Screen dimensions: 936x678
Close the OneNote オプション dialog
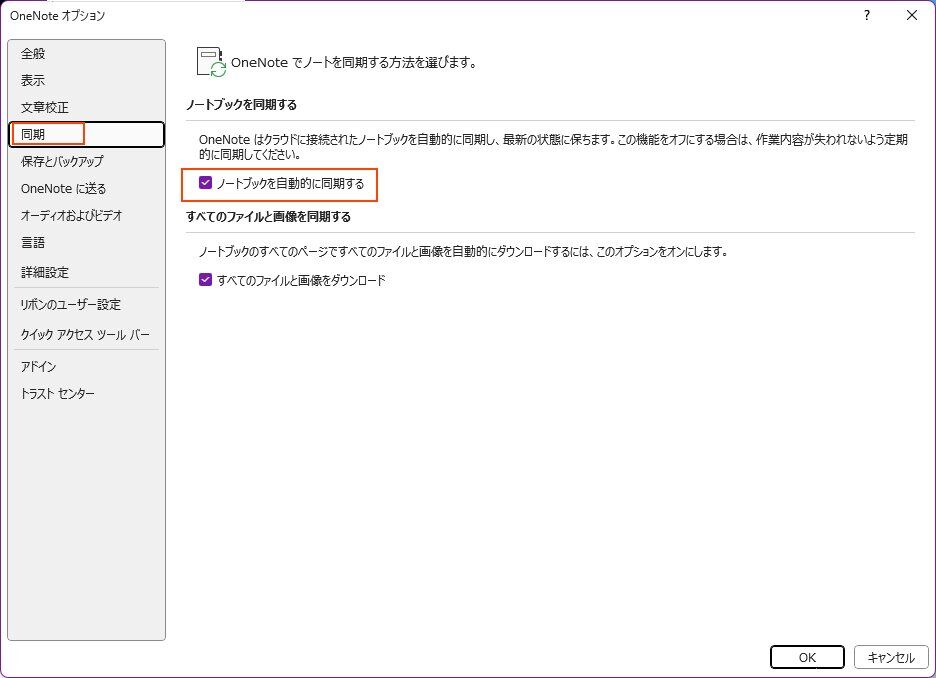click(912, 16)
